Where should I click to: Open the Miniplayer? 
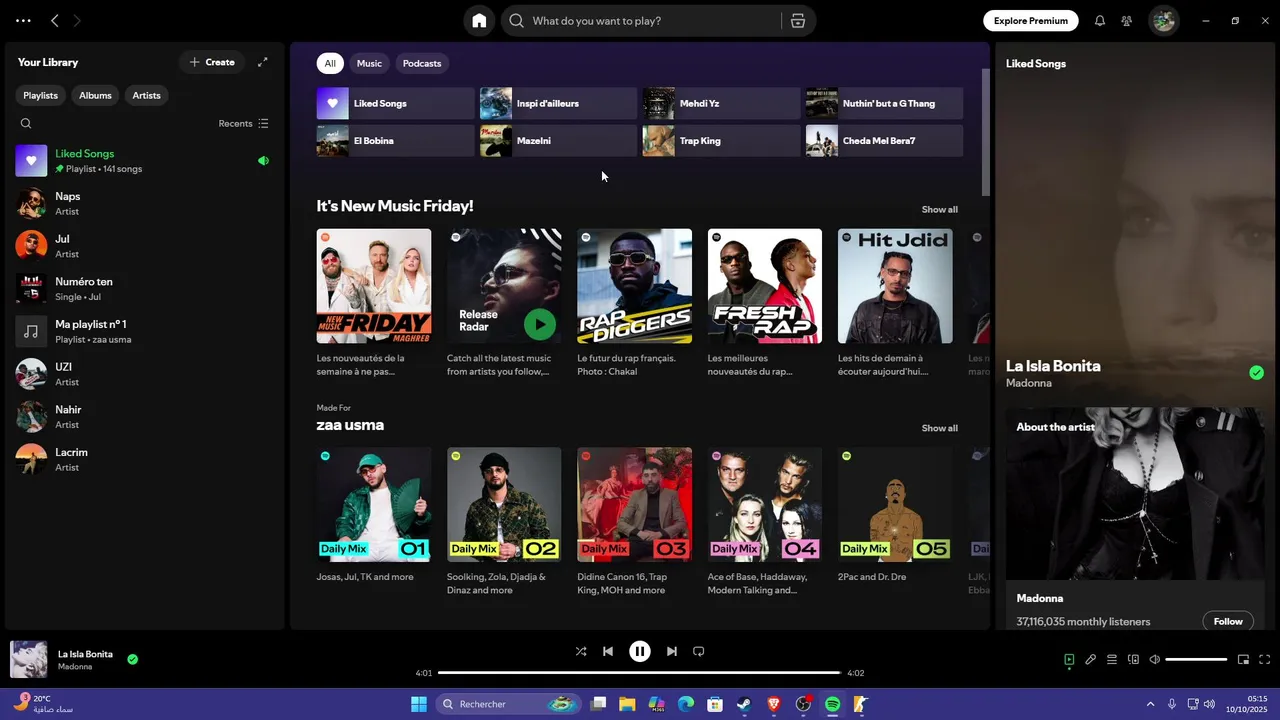1243,660
